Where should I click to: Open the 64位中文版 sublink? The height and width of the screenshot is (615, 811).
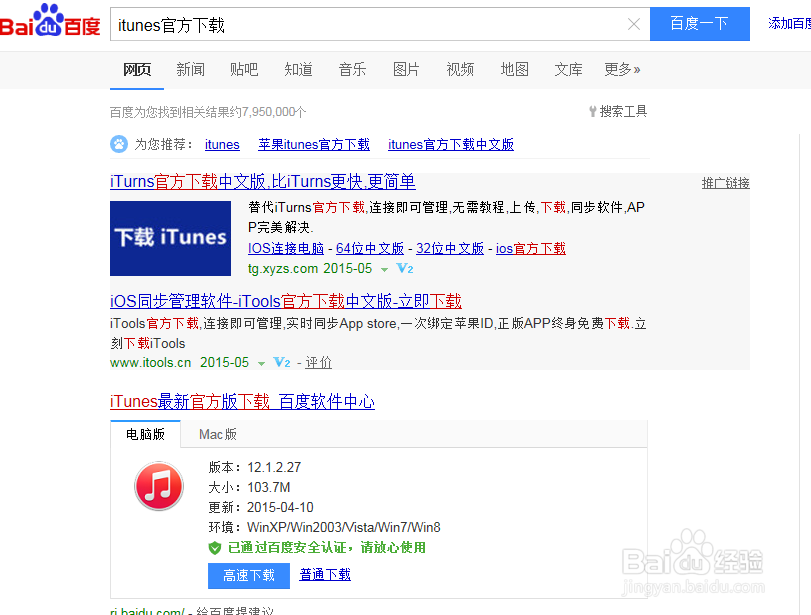(x=370, y=248)
